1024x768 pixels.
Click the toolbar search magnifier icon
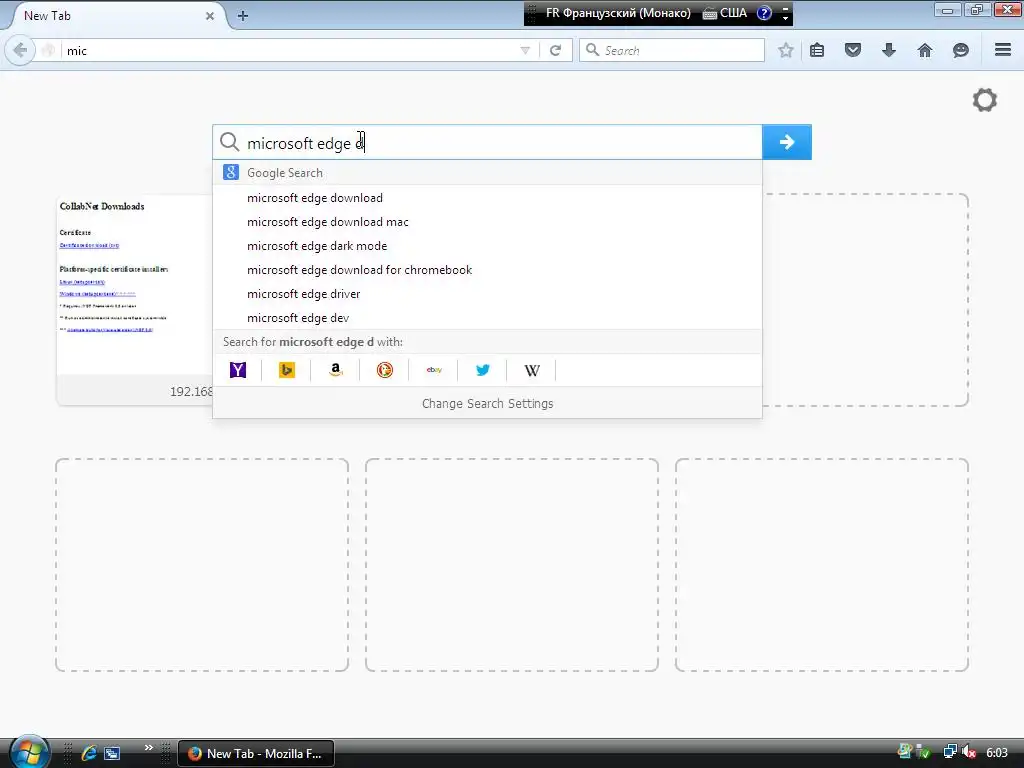pyautogui.click(x=592, y=50)
